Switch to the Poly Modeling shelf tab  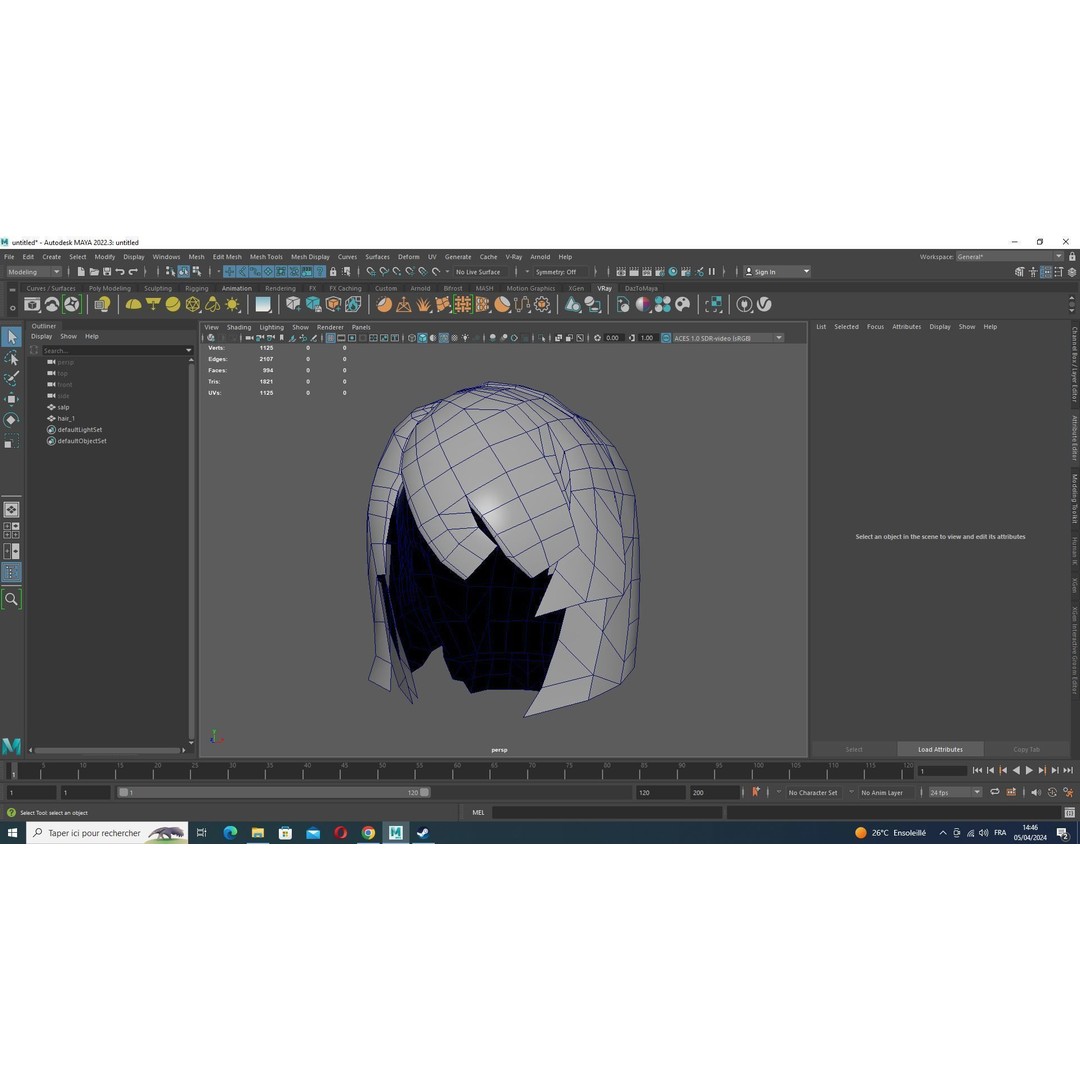110,289
